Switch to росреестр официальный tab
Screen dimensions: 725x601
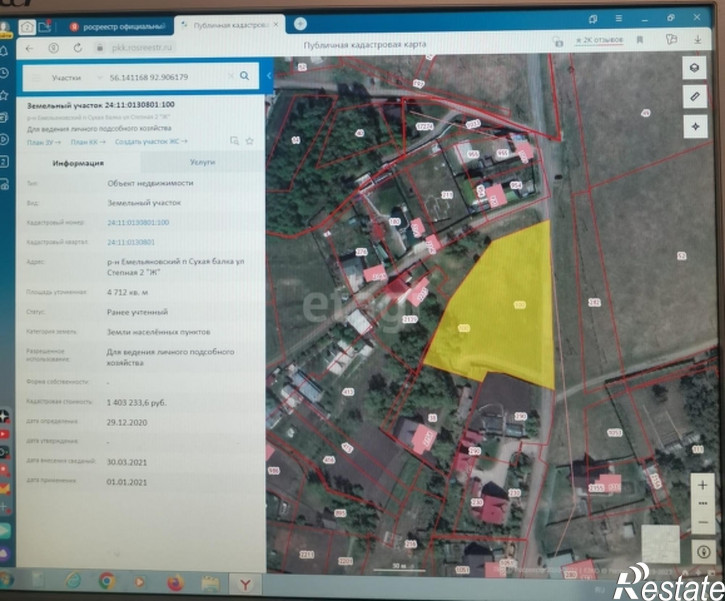118,27
